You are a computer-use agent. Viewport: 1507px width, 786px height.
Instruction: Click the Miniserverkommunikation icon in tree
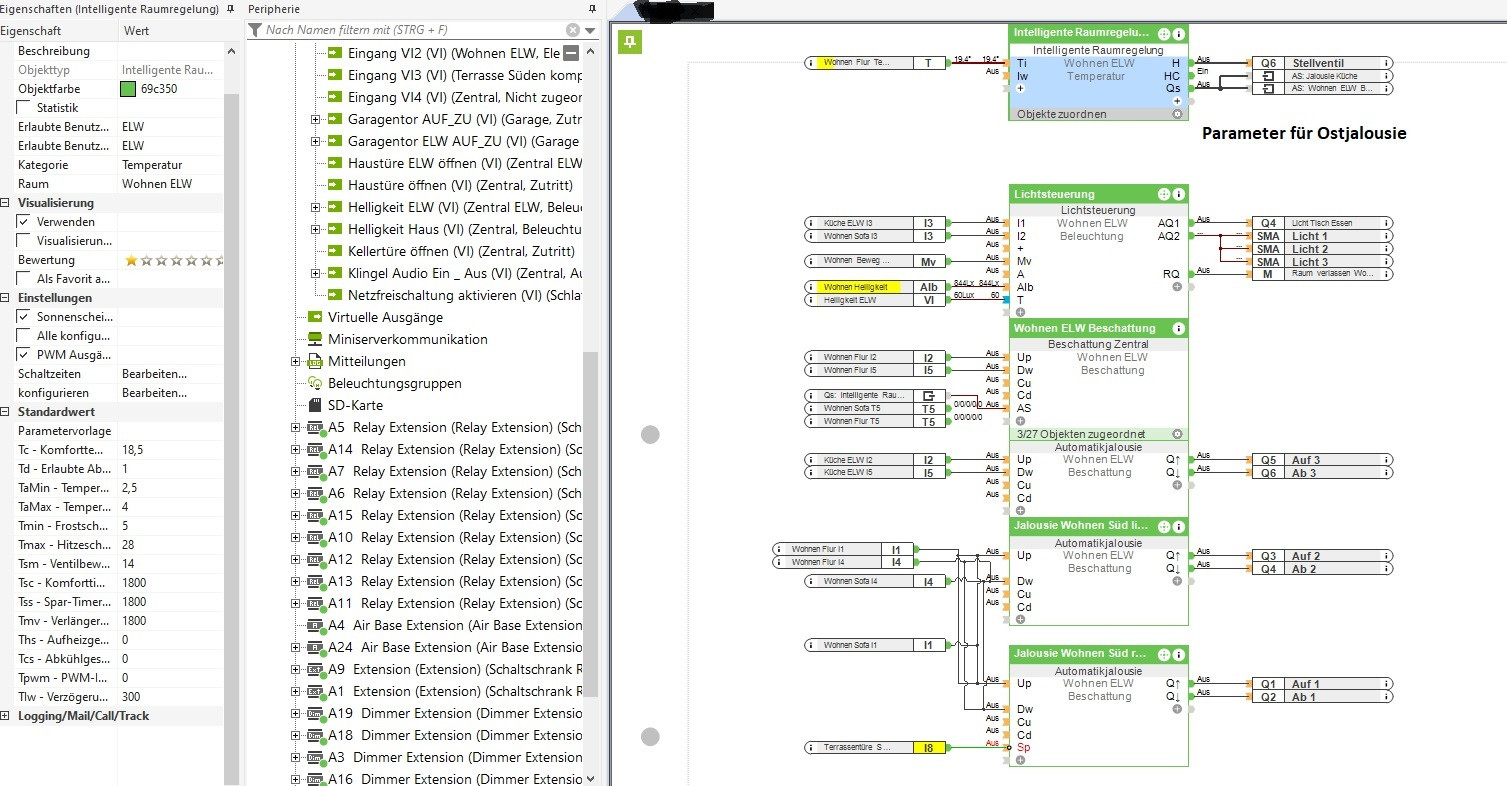(313, 339)
